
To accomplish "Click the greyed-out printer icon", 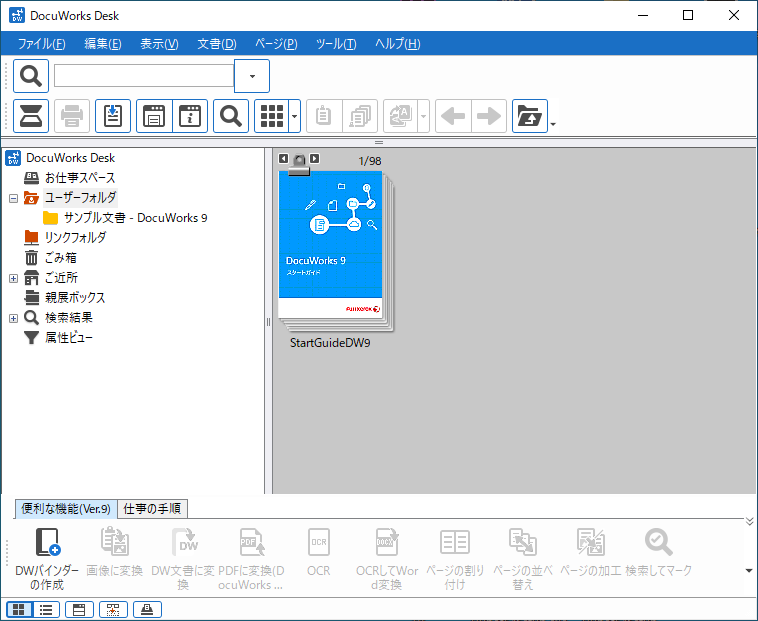I will pos(72,116).
